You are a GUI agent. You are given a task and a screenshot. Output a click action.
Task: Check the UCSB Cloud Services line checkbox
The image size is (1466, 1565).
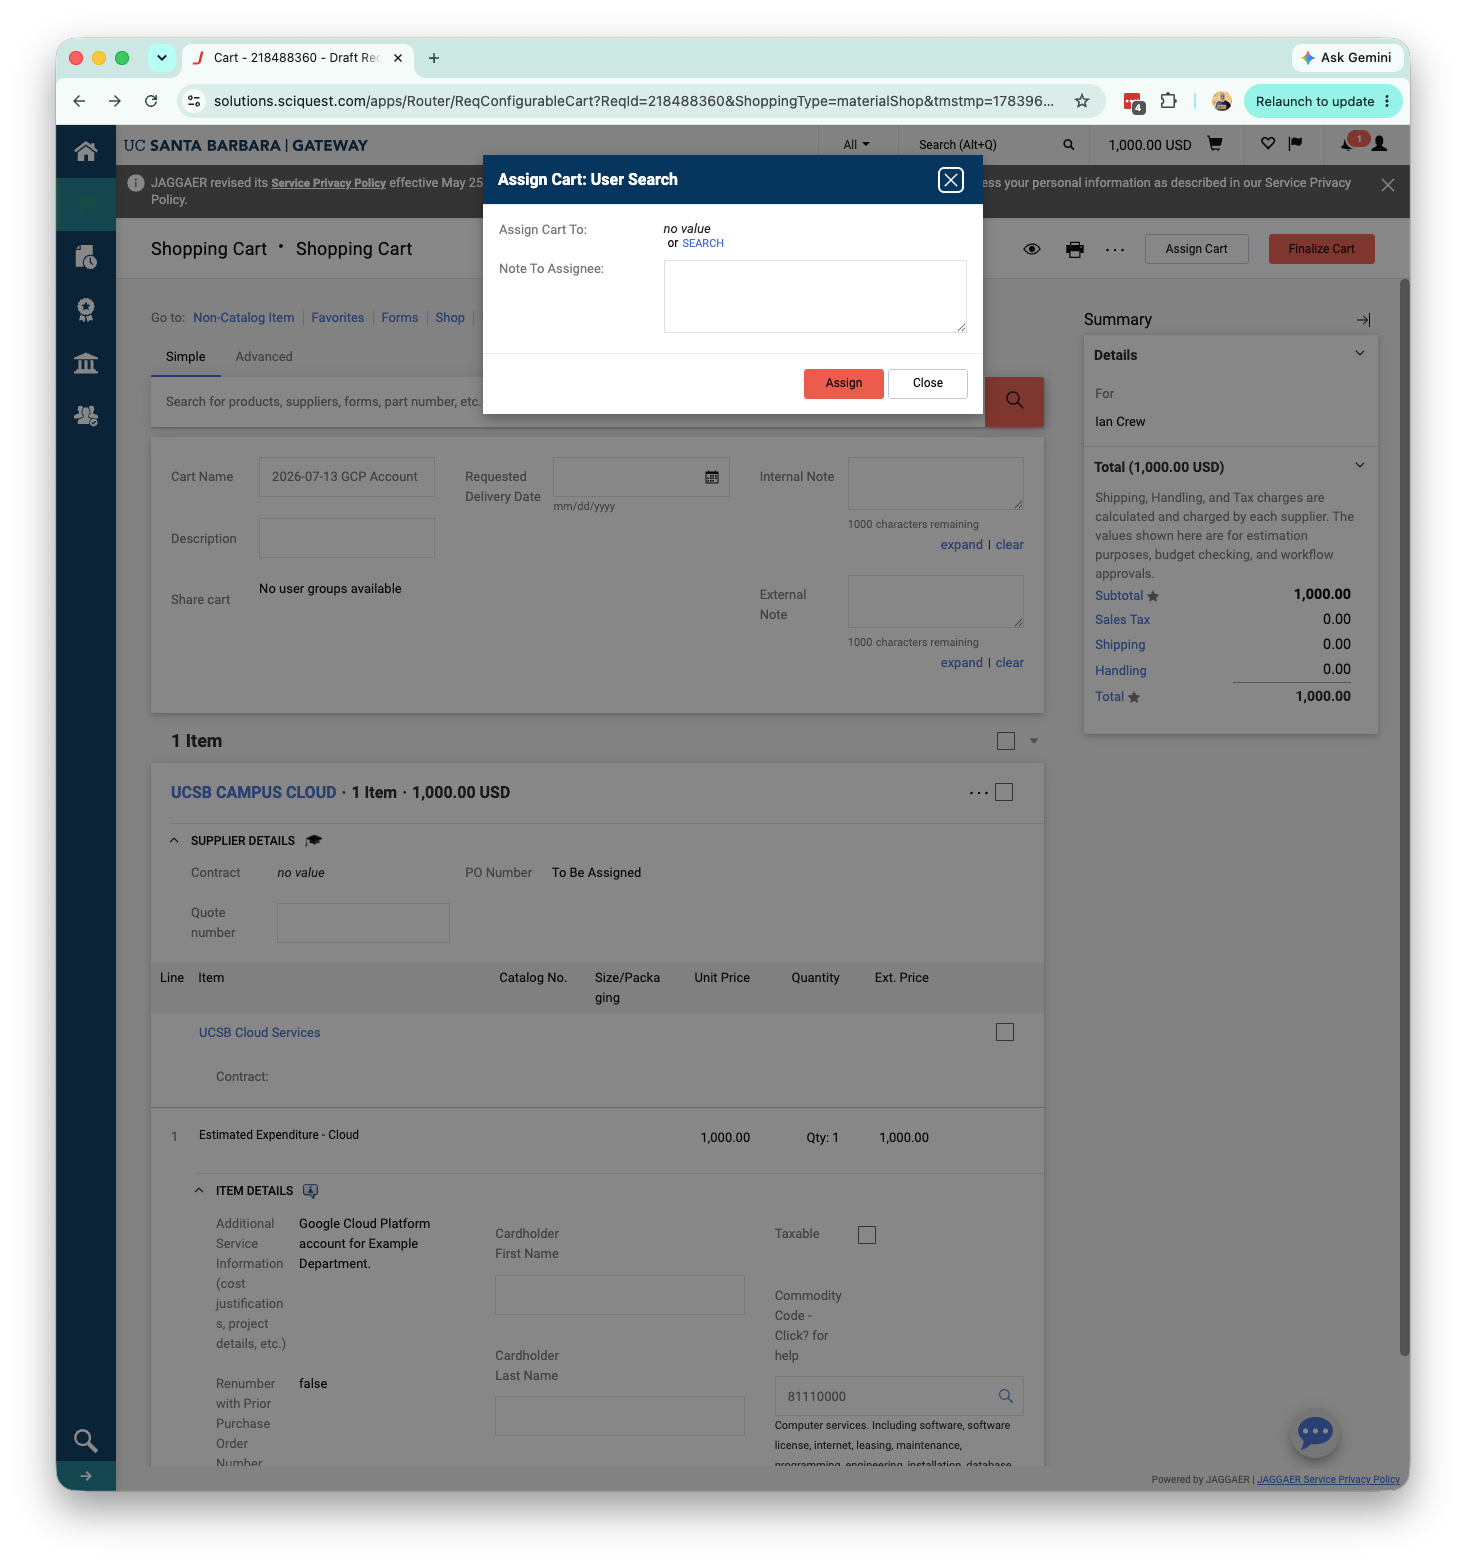pos(1005,1032)
